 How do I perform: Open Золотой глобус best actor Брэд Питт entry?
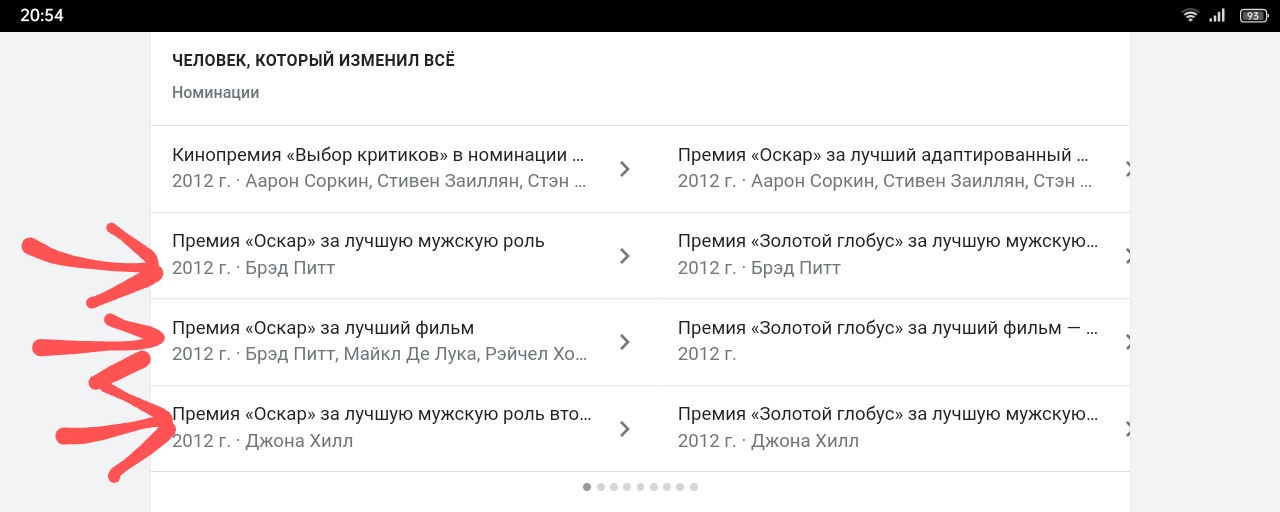pyautogui.click(x=894, y=256)
